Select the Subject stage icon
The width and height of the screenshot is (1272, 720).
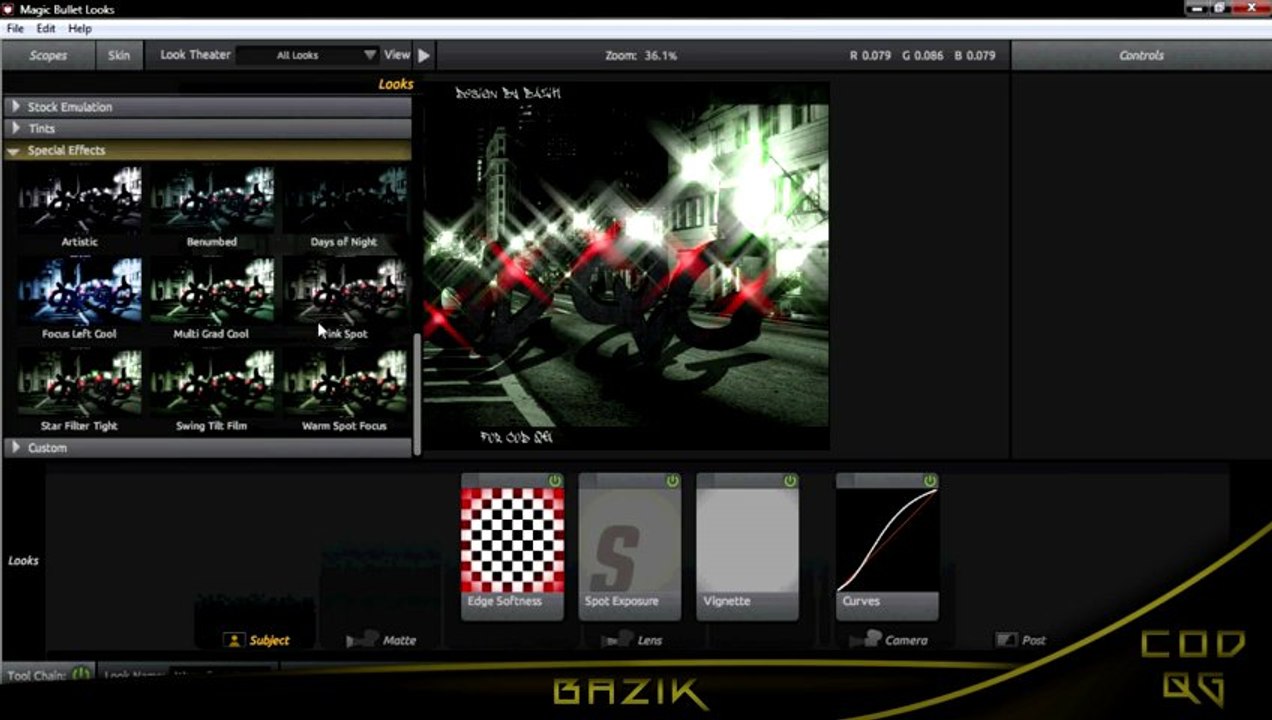(234, 640)
